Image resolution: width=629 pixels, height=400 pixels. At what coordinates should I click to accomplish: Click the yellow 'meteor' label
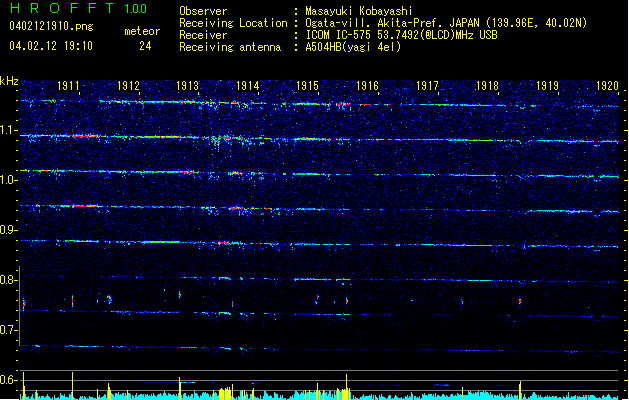142,31
